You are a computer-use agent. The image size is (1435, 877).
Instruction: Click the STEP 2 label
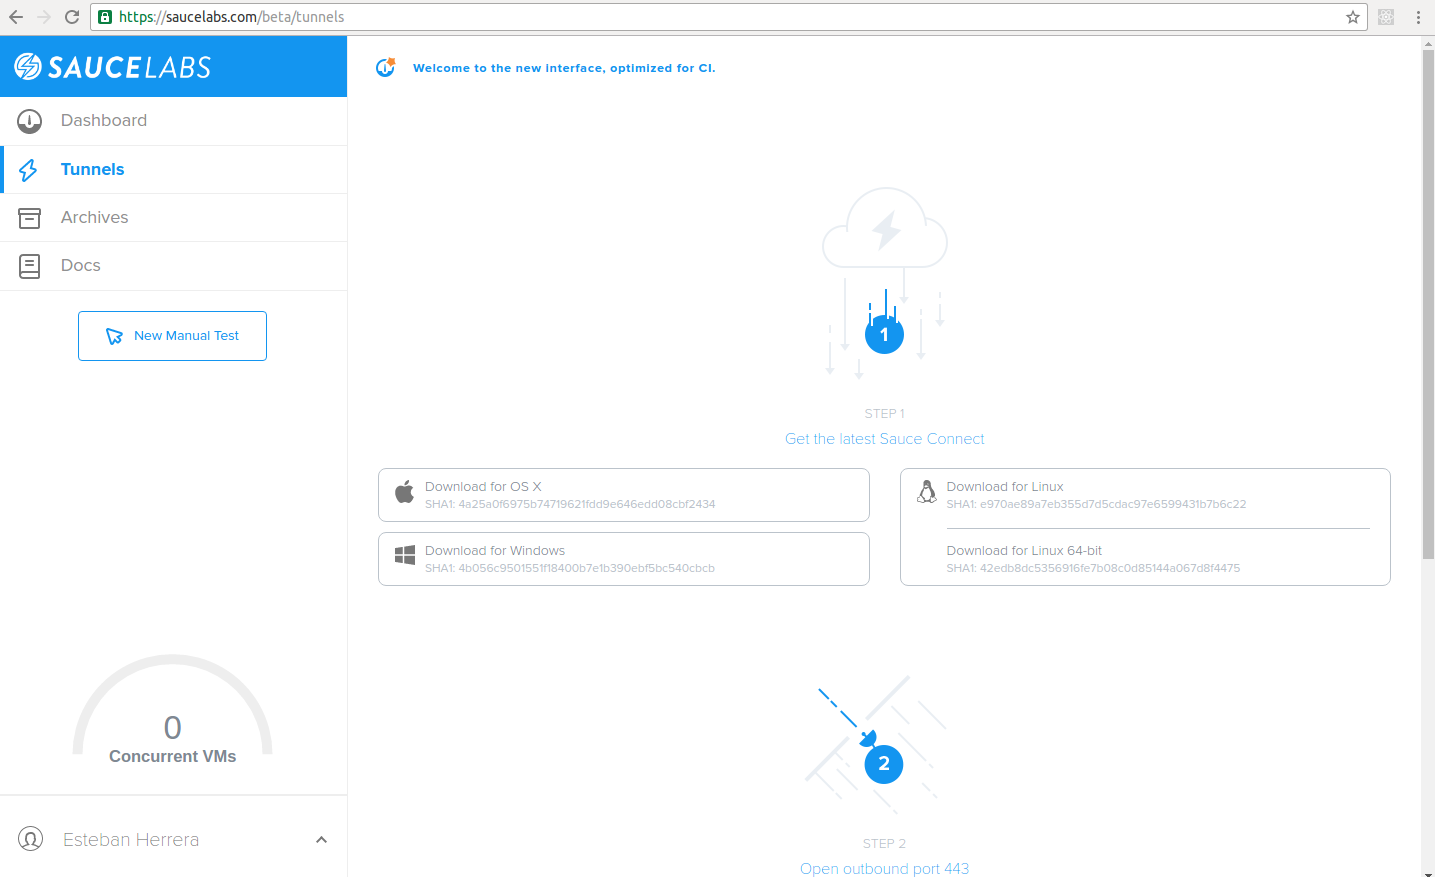point(885,843)
